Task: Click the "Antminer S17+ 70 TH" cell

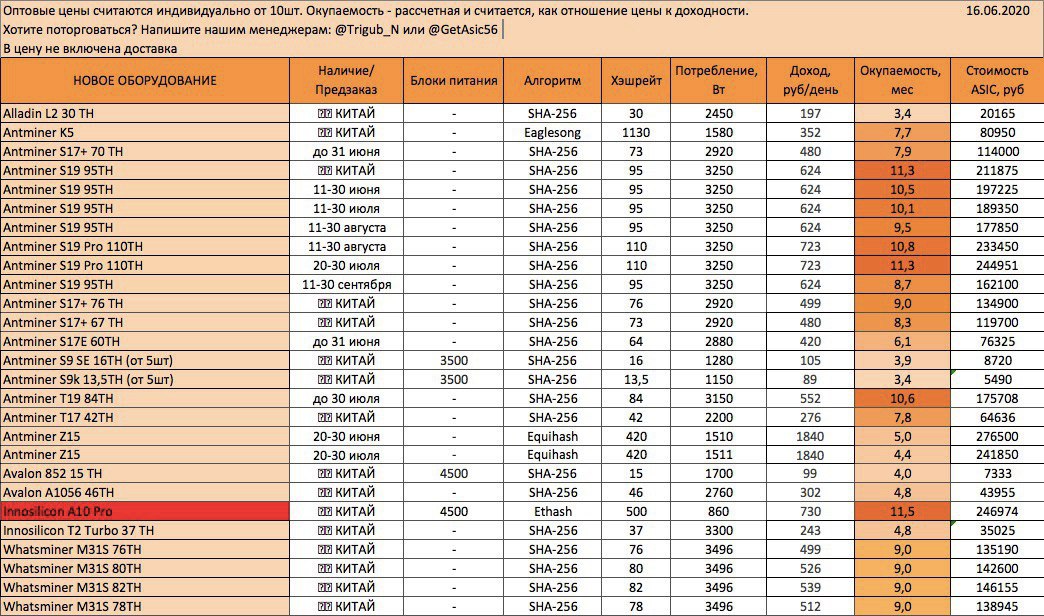Action: pyautogui.click(x=144, y=151)
